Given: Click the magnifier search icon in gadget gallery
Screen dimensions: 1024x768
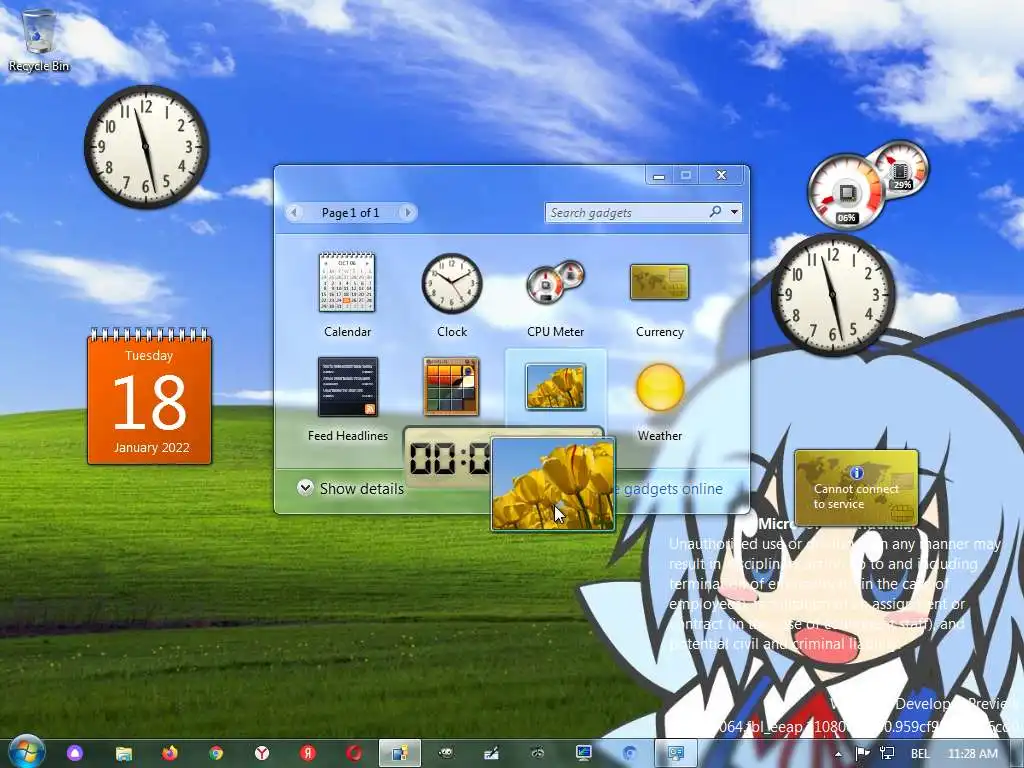Looking at the screenshot, I should pyautogui.click(x=716, y=212).
